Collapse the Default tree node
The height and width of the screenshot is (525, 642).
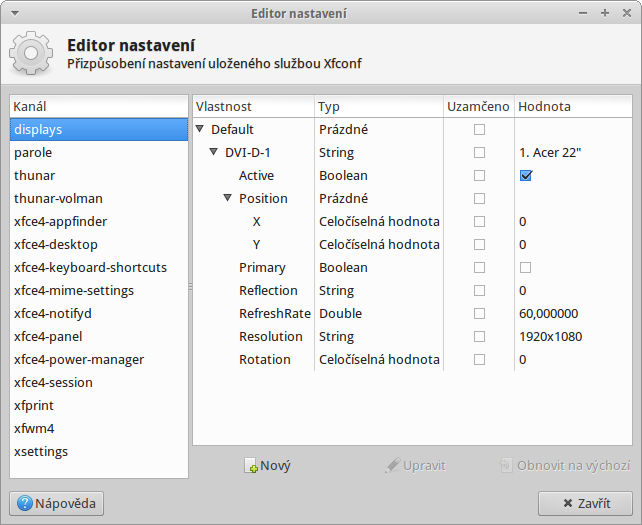[x=200, y=129]
